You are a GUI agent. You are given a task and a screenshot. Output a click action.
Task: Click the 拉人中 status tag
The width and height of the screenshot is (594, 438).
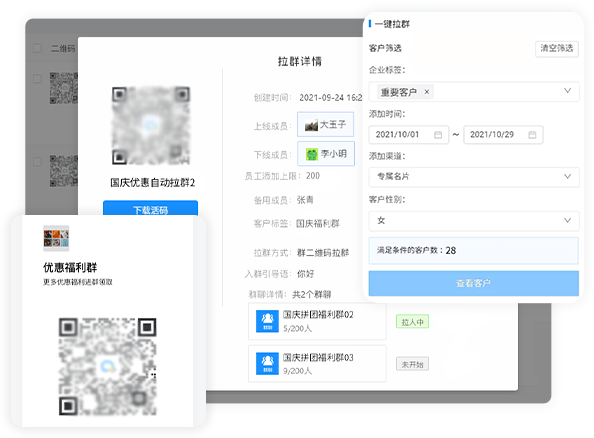412,322
